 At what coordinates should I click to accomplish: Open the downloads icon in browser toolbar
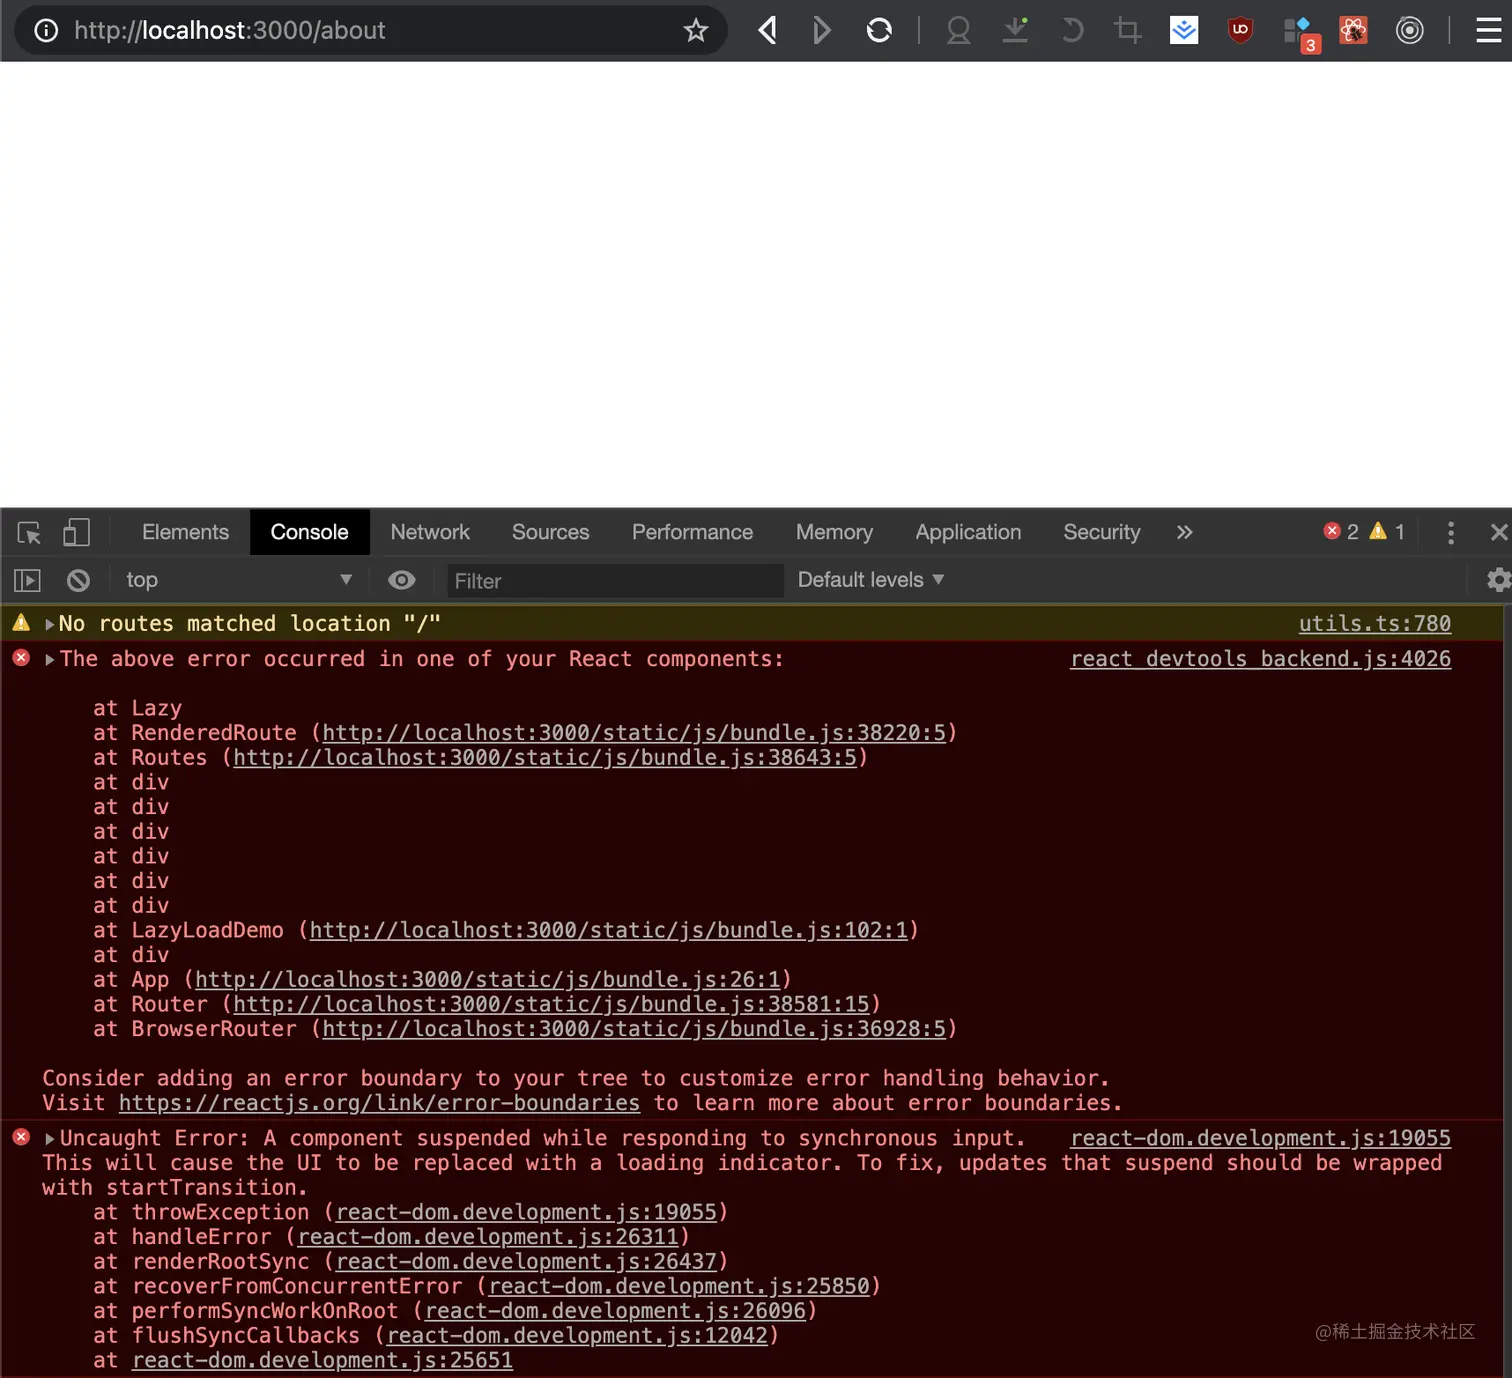[x=1015, y=30]
